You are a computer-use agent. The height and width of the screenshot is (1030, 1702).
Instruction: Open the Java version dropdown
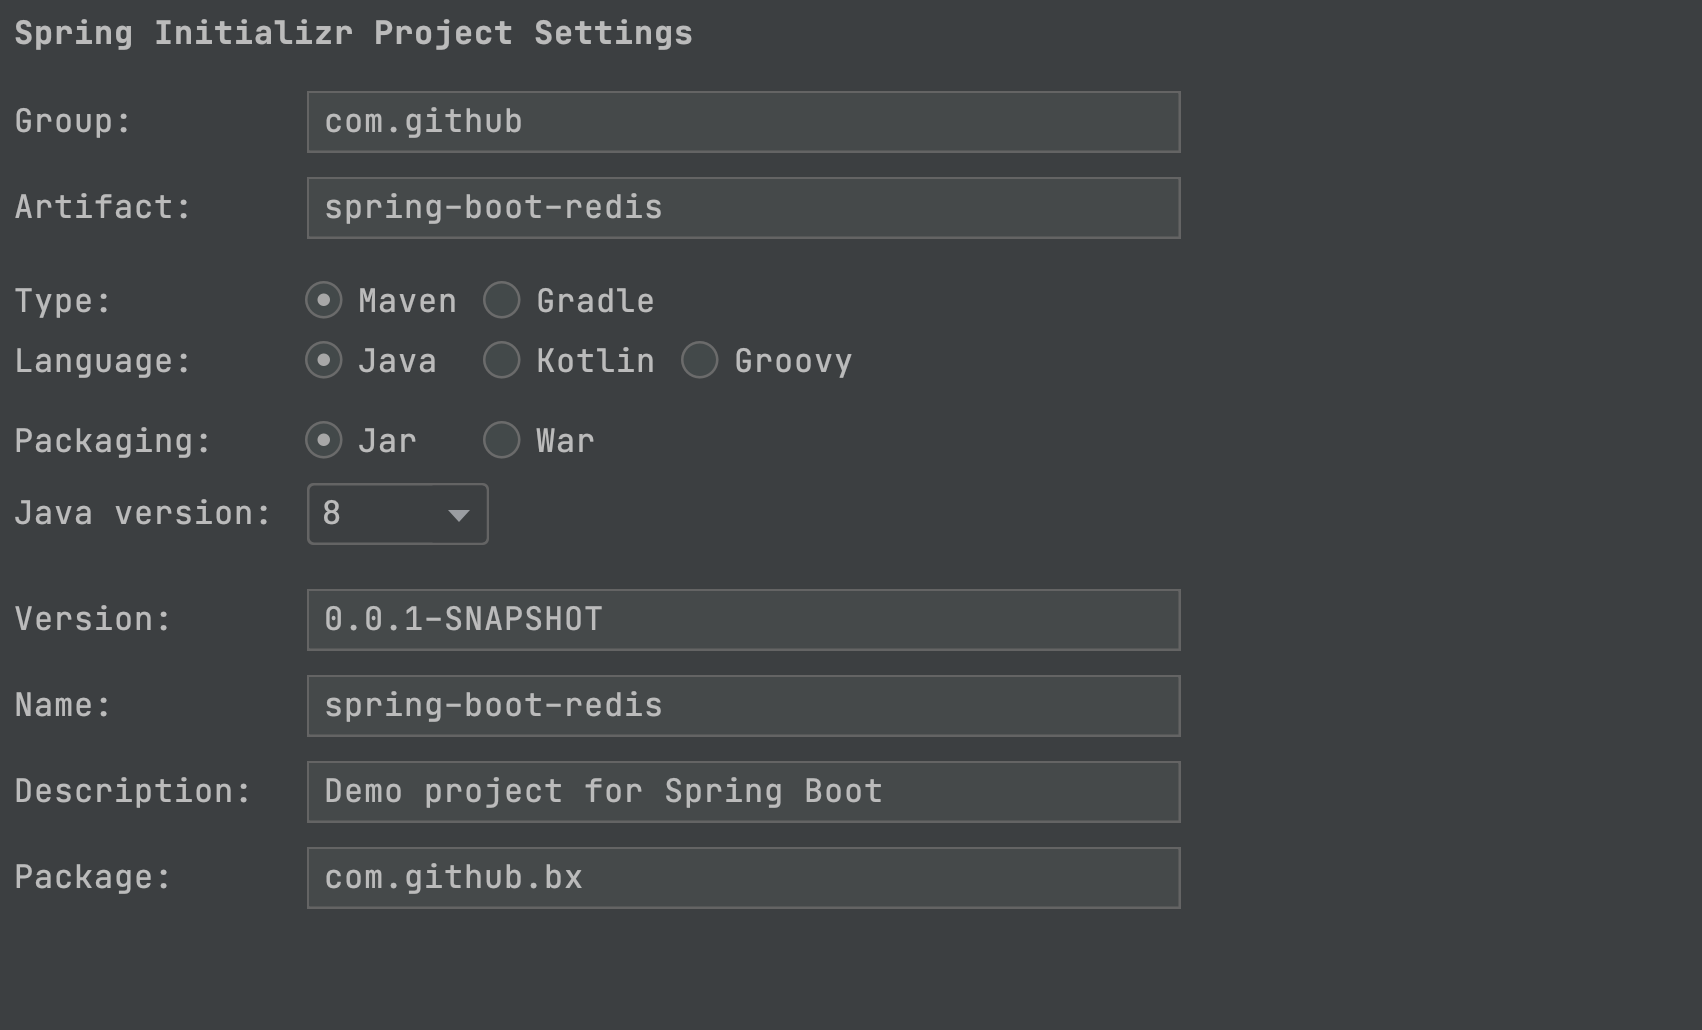pos(397,514)
